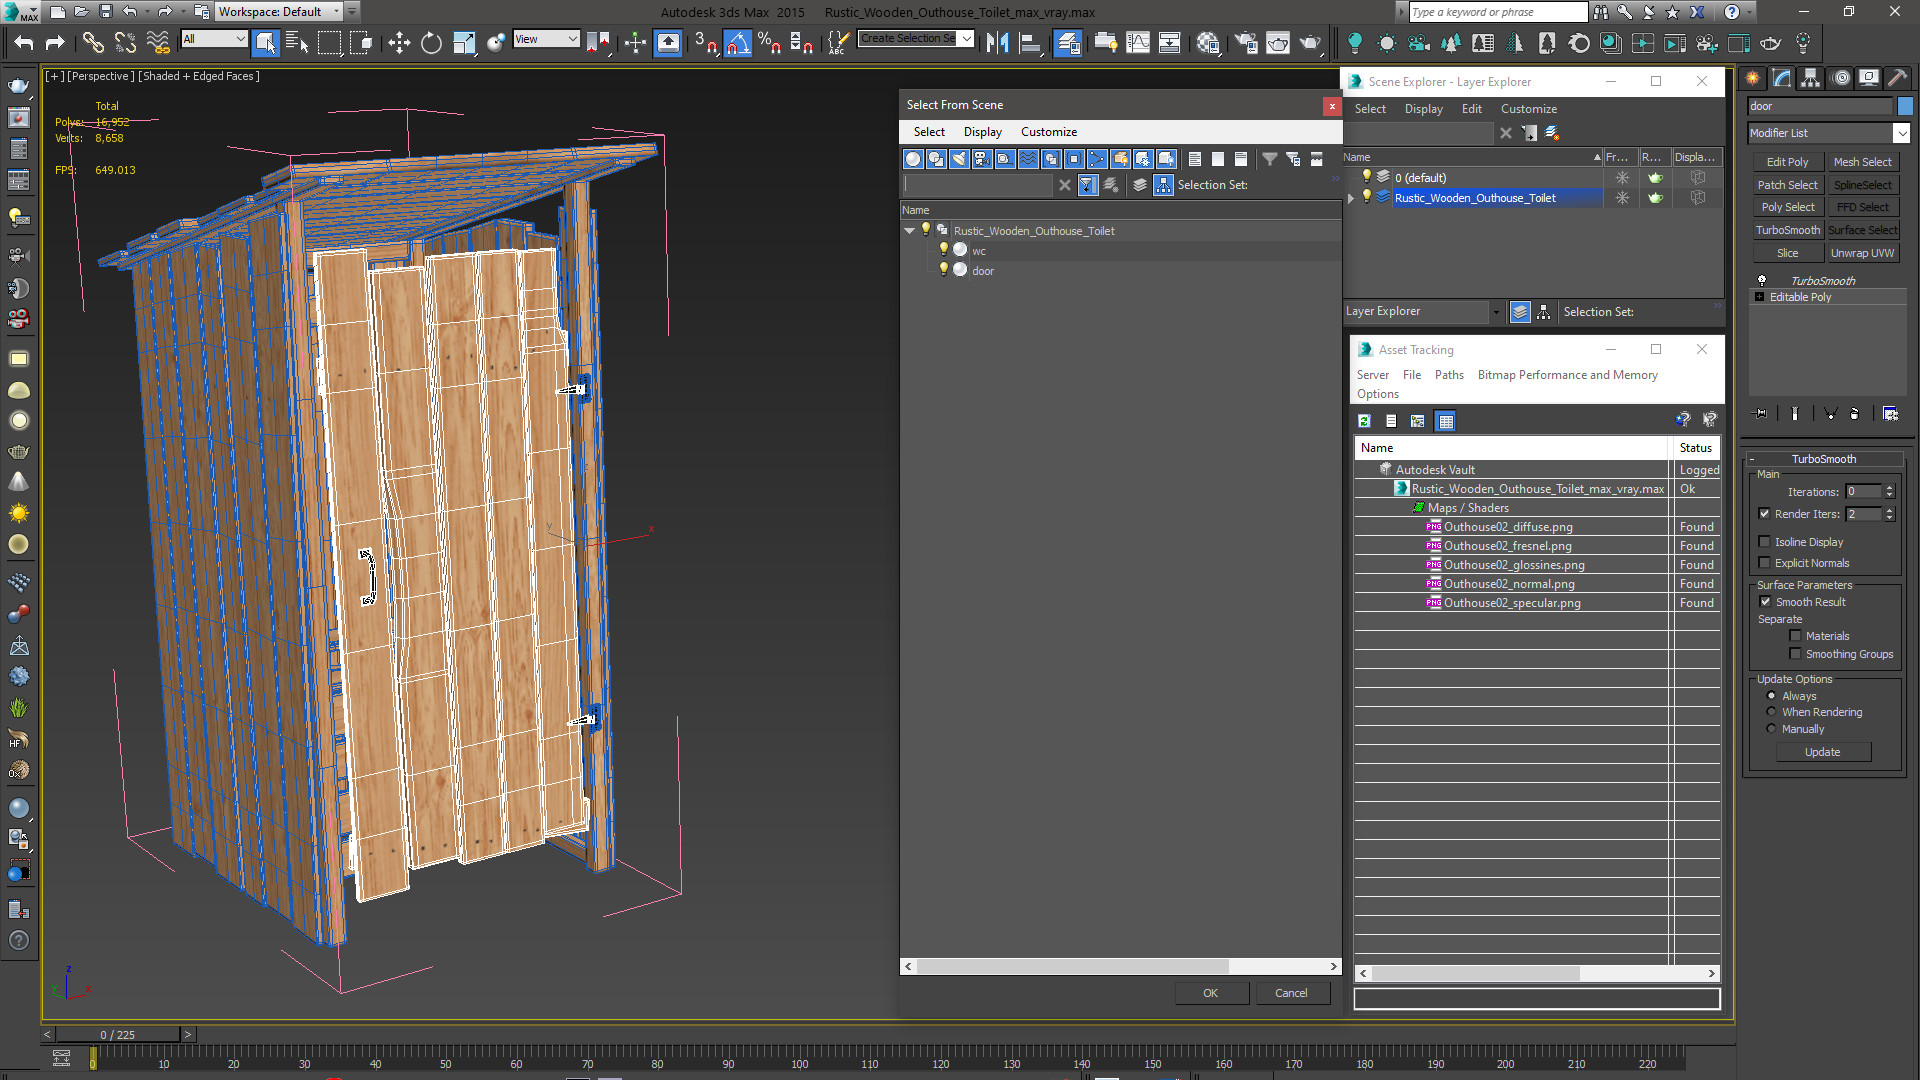Click the Undo arrow in main toolbar
This screenshot has width=1920, height=1080.
pos(24,42)
